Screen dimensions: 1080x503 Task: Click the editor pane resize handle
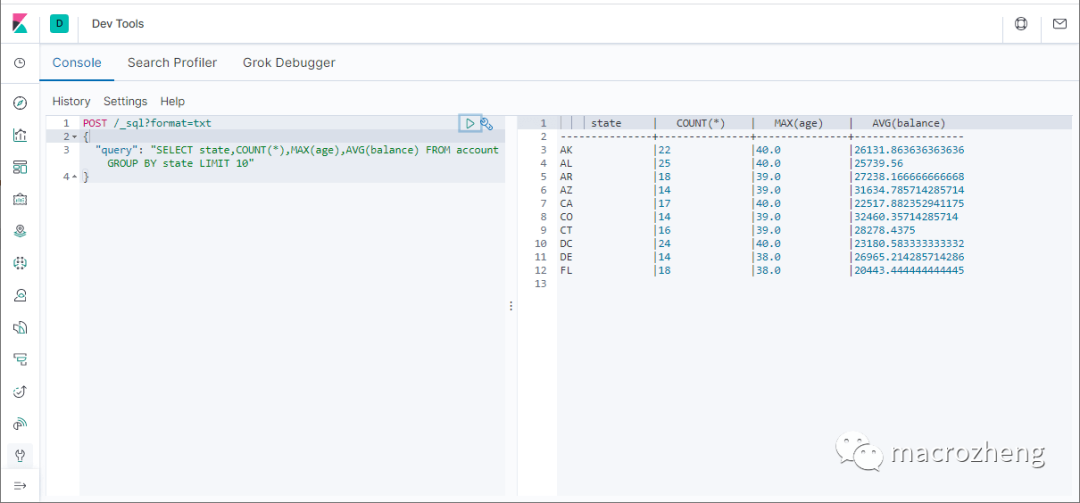point(511,306)
